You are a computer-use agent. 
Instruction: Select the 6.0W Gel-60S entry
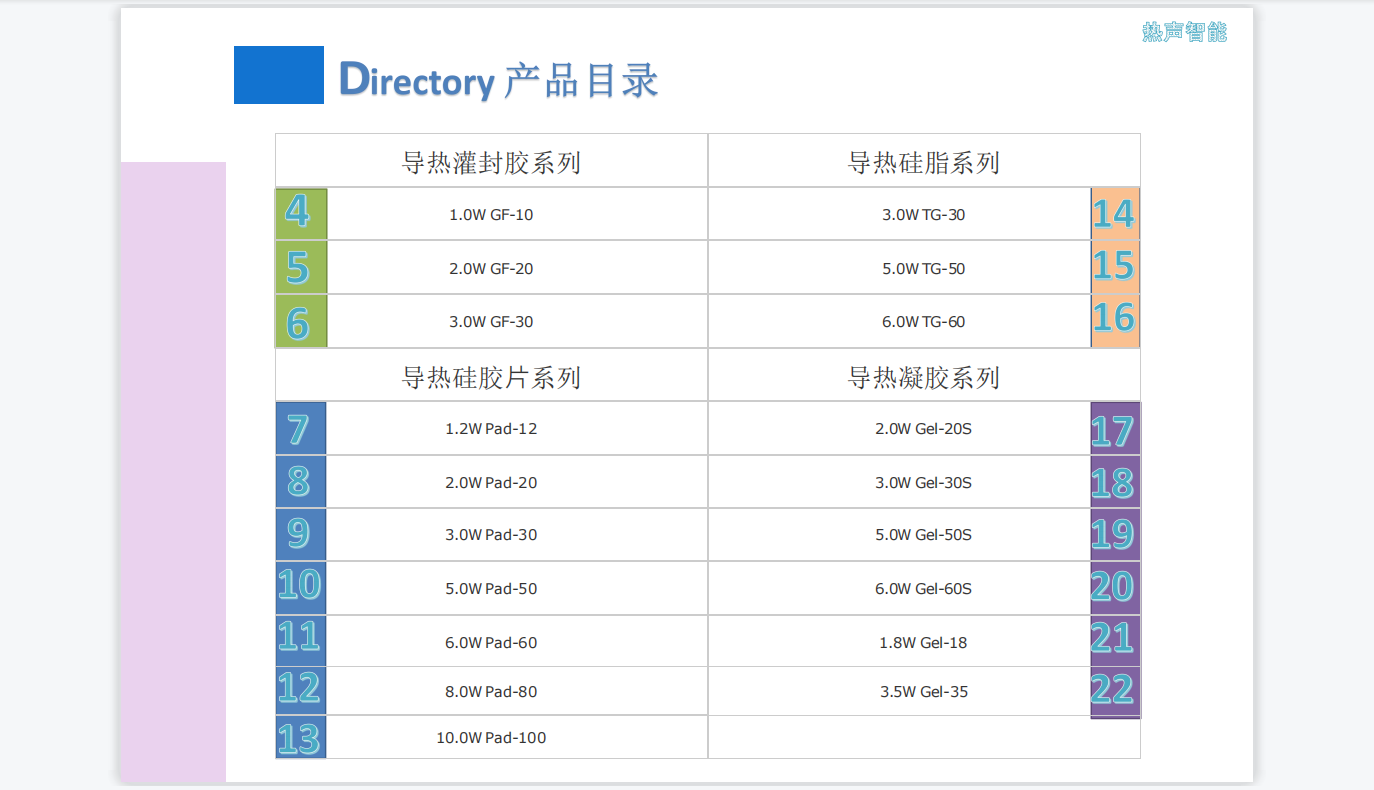coord(923,589)
